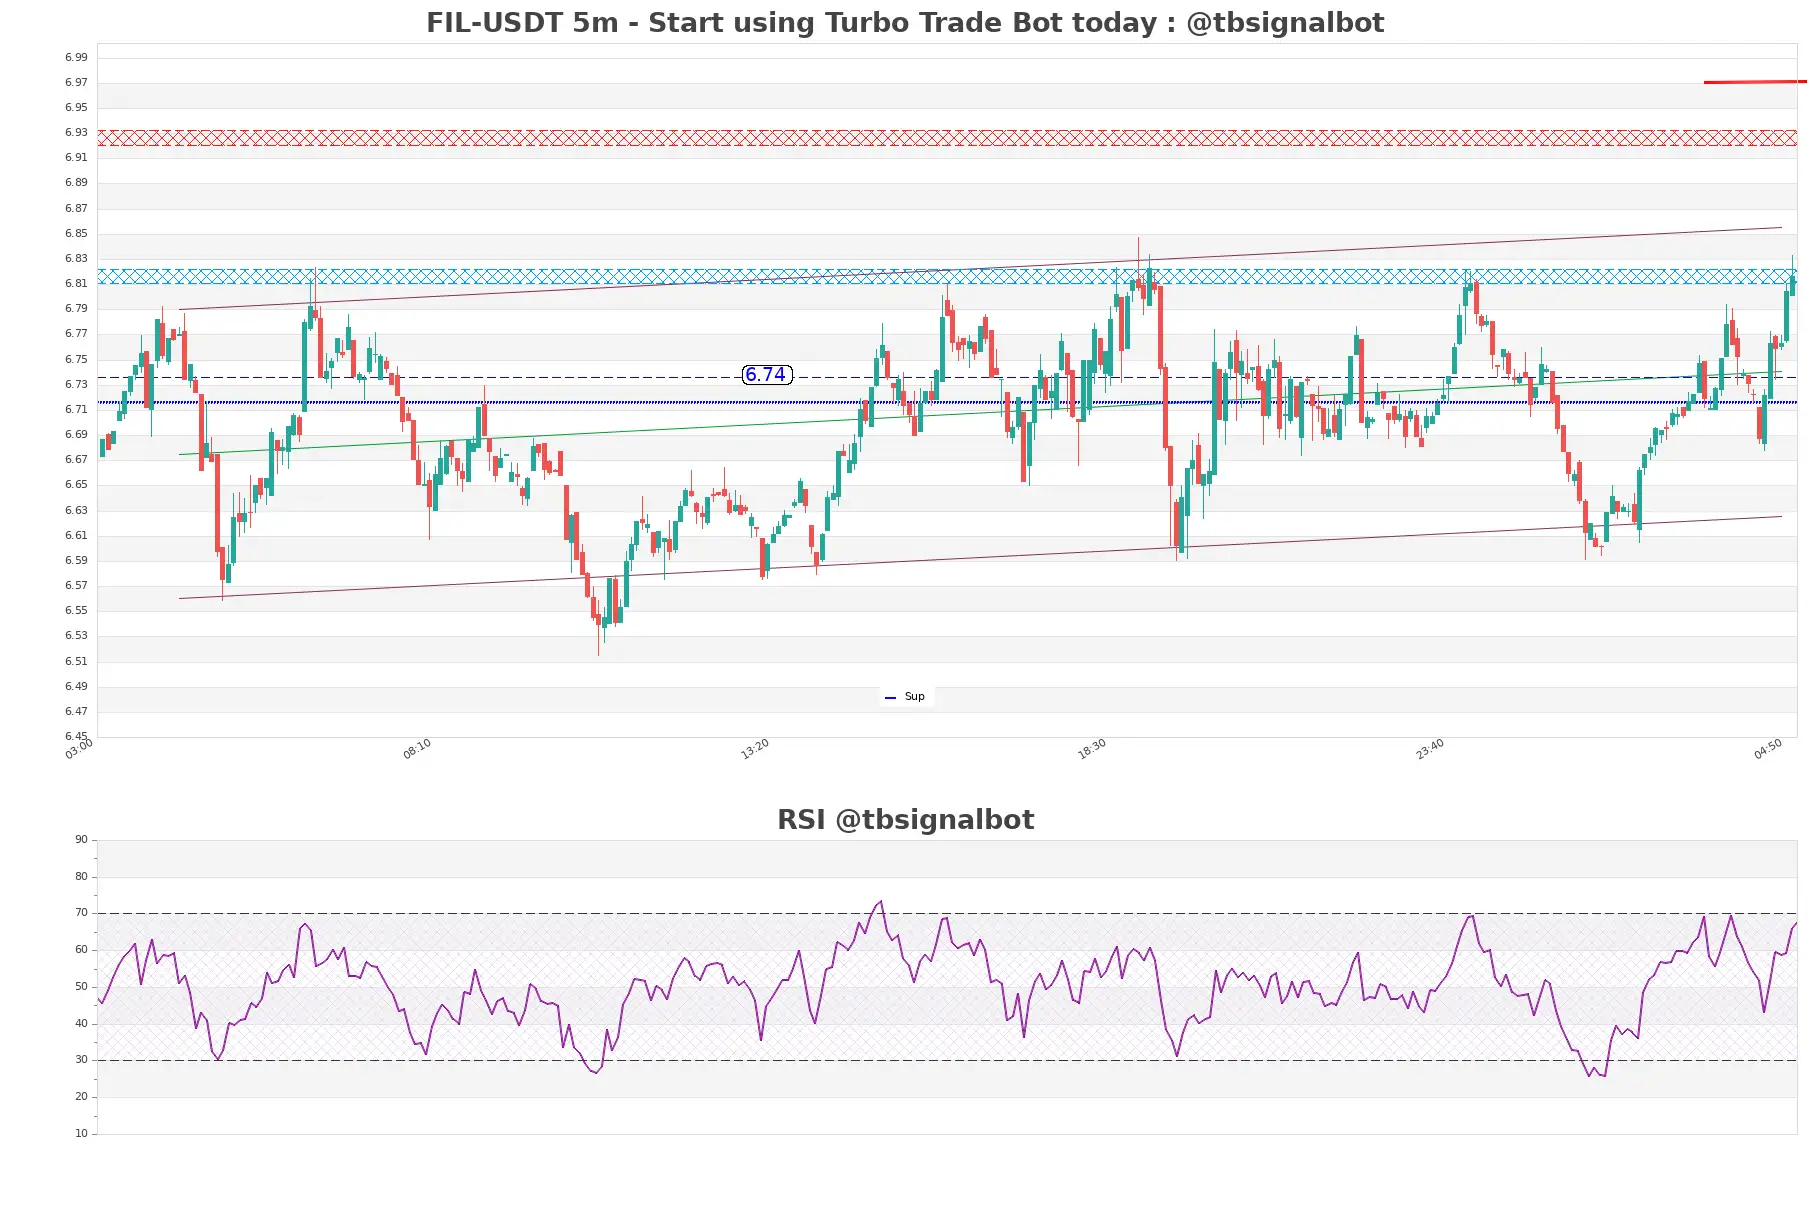
Task: Click the 6.67 price axis label
Action: point(76,460)
